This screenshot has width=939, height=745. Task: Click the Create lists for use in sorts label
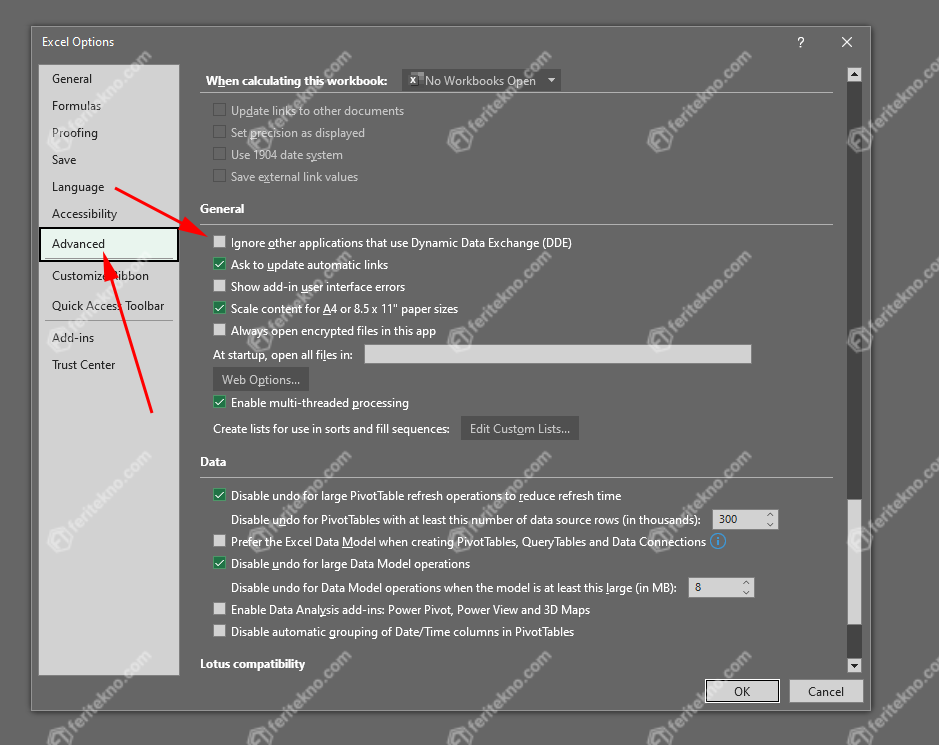(331, 429)
